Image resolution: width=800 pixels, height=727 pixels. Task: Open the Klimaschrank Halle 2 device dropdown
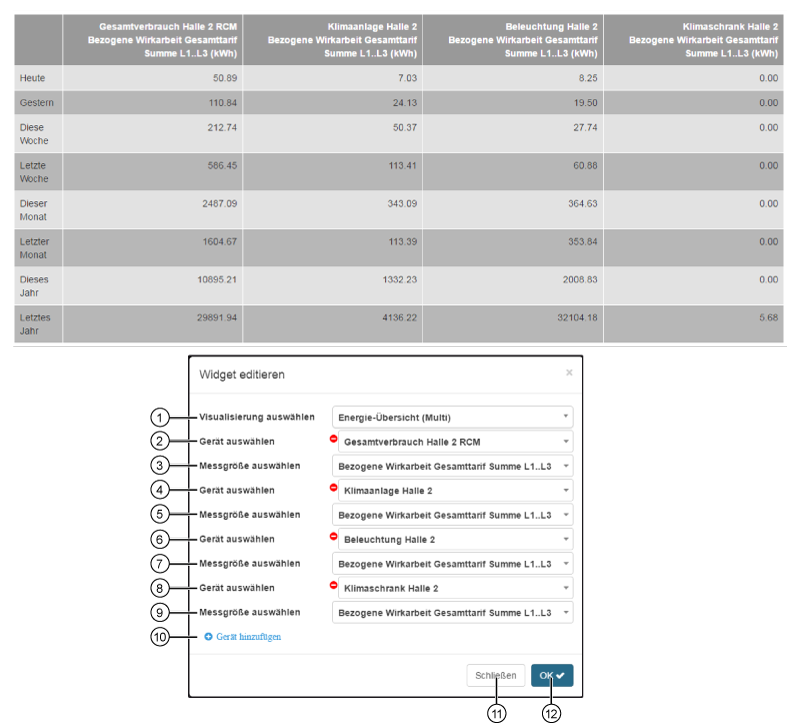point(455,587)
